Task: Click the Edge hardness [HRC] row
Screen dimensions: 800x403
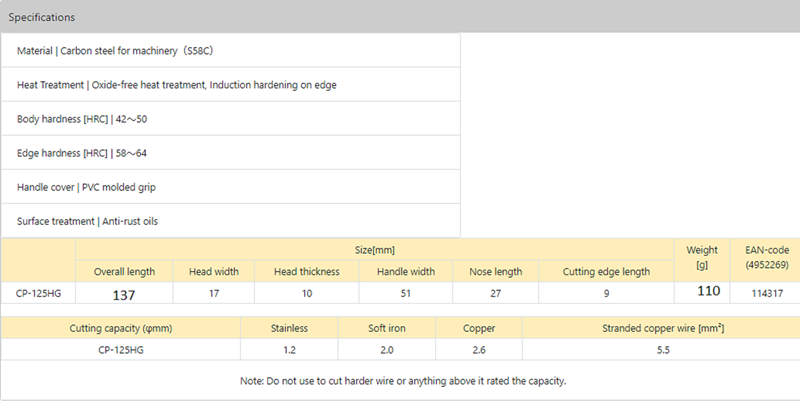Action: (82, 153)
